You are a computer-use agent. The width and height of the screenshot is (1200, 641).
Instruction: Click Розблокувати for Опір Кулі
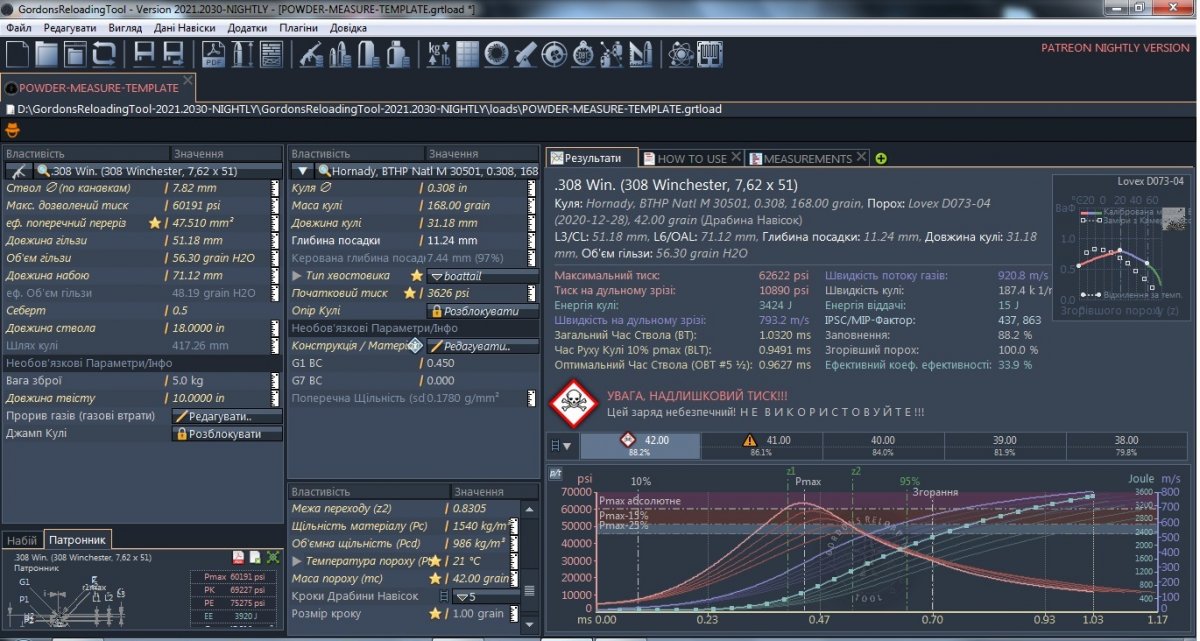483,311
